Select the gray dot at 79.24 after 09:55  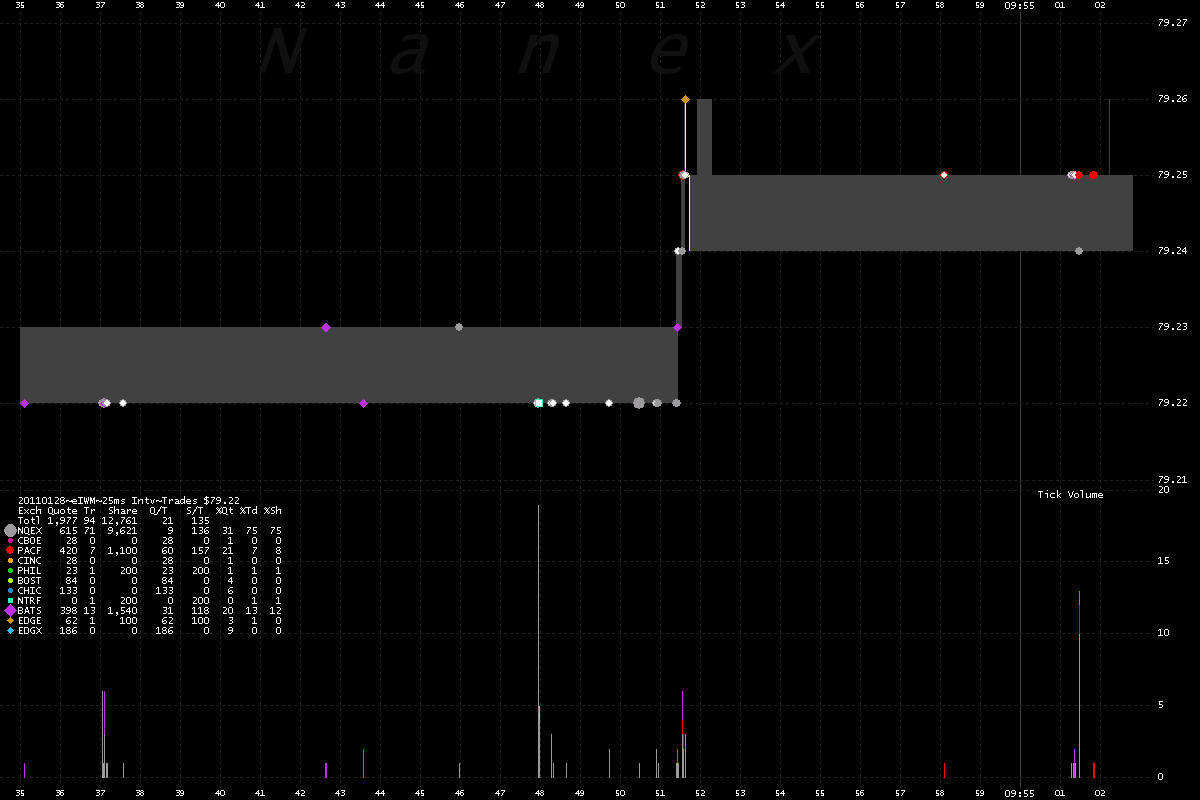[x=1079, y=251]
